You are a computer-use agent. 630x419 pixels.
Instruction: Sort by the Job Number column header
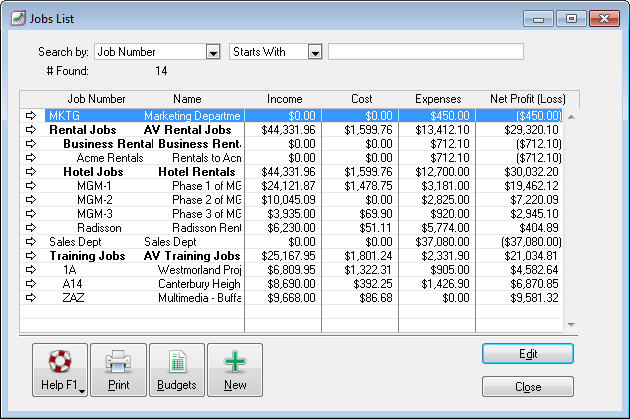pos(96,99)
